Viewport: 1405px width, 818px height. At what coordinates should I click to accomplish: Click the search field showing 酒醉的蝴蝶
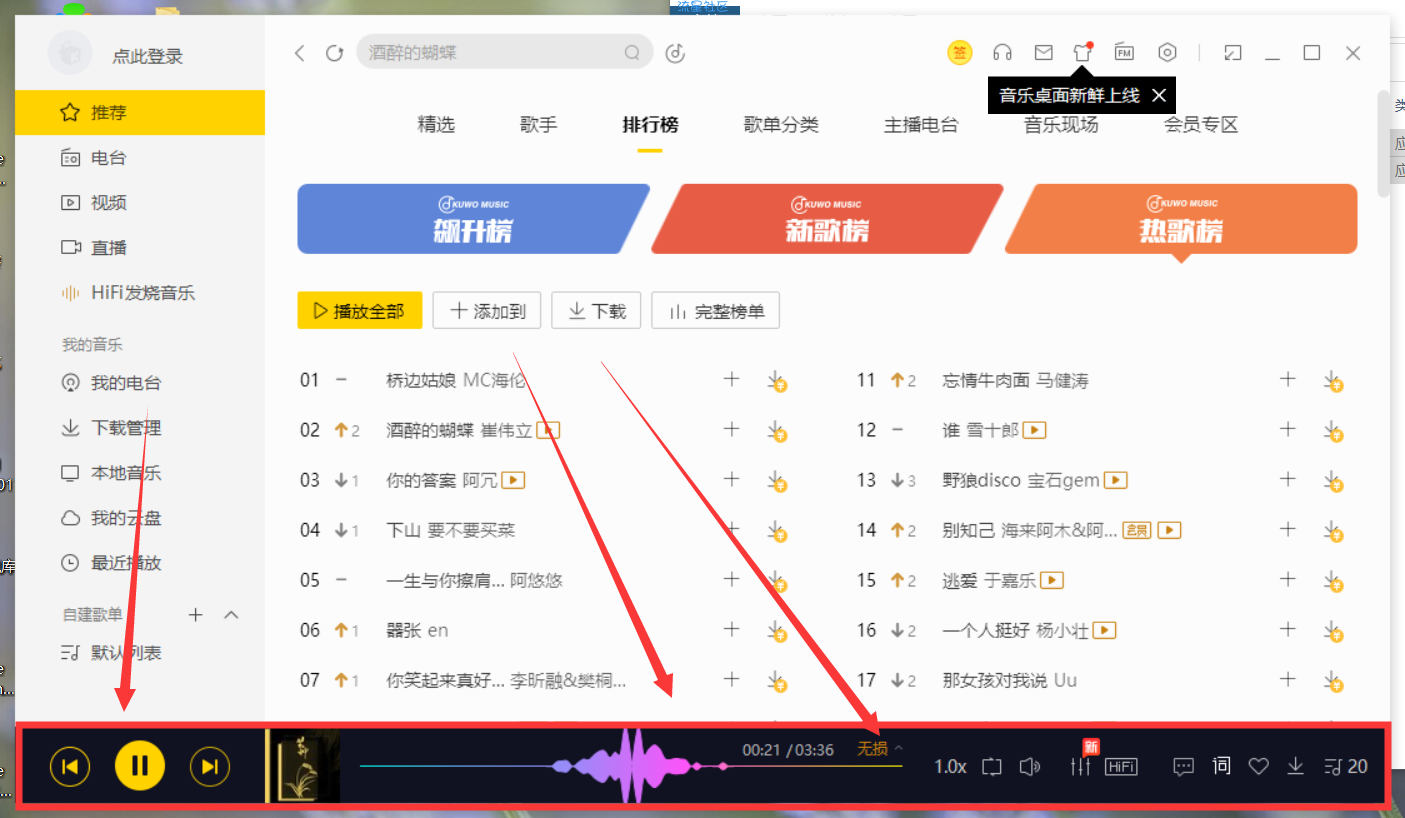(x=505, y=52)
